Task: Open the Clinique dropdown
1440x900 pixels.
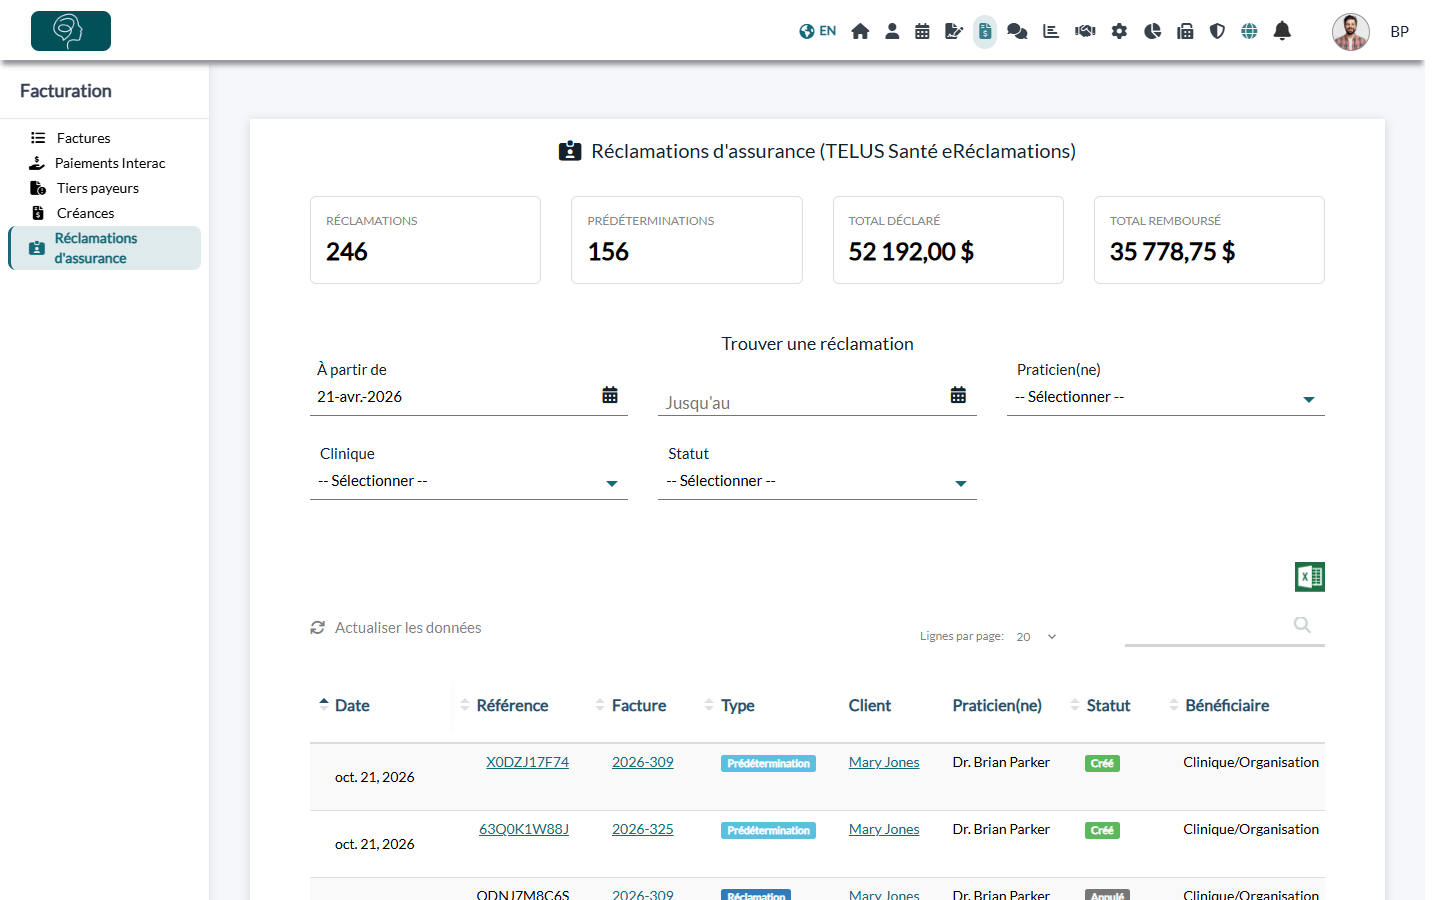Action: [x=469, y=481]
